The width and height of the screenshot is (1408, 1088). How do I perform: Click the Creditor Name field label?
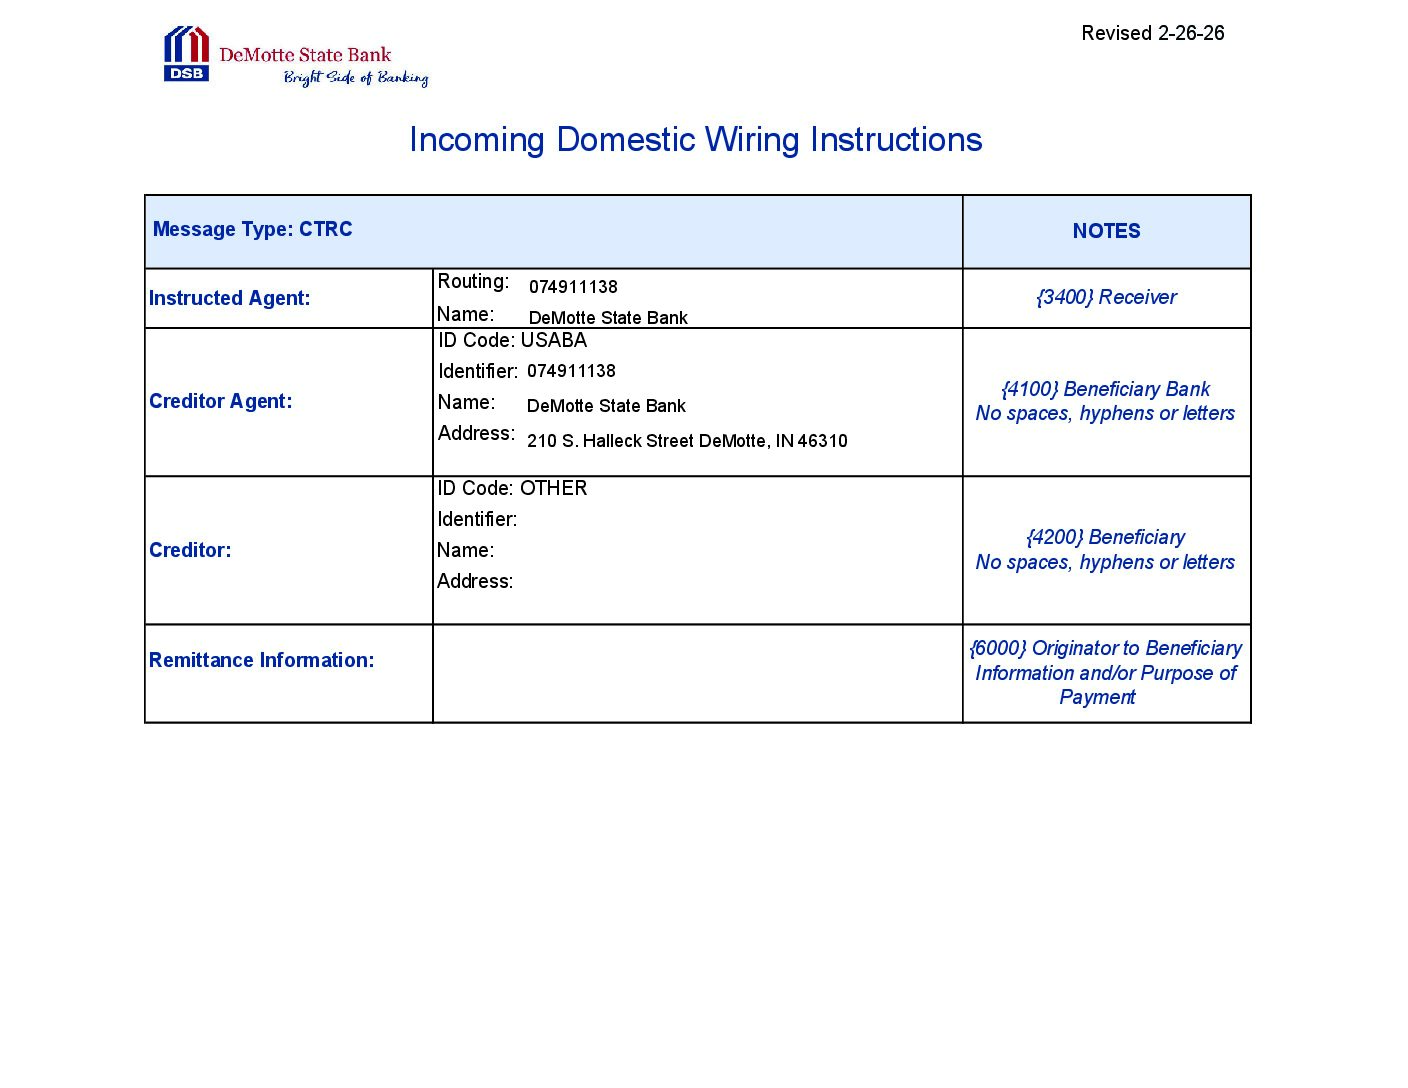point(465,550)
